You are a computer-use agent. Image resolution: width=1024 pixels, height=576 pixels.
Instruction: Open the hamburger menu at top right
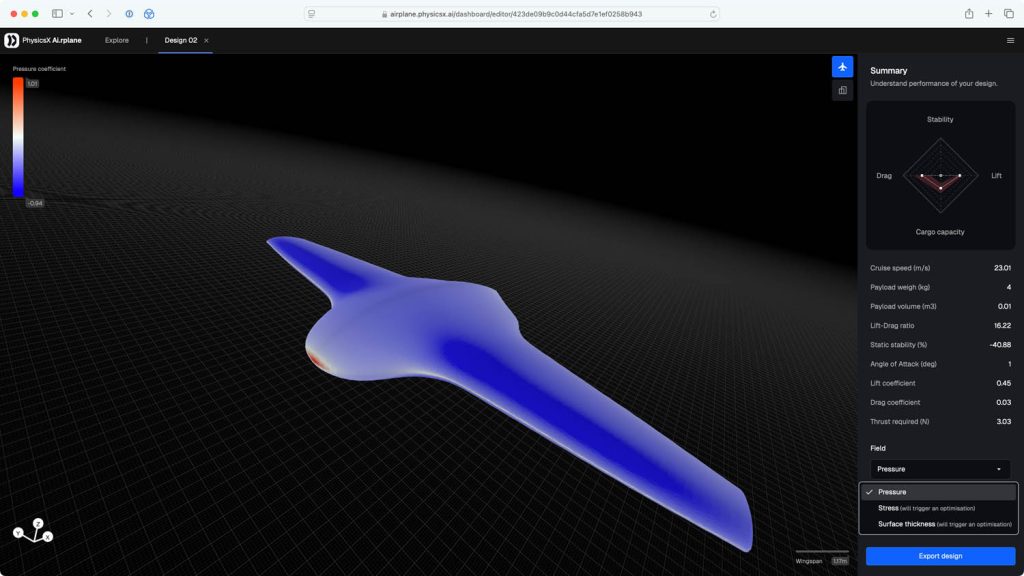[x=1010, y=40]
